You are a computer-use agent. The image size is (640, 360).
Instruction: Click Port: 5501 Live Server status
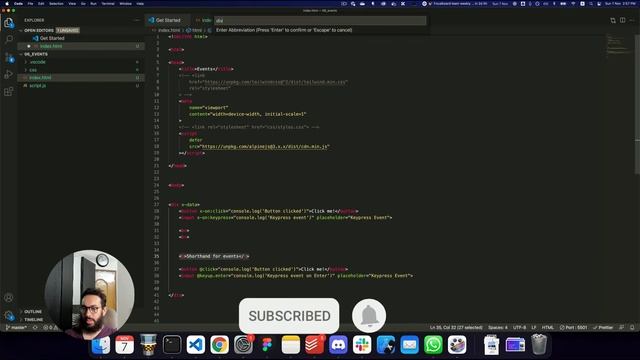[x=573, y=327]
